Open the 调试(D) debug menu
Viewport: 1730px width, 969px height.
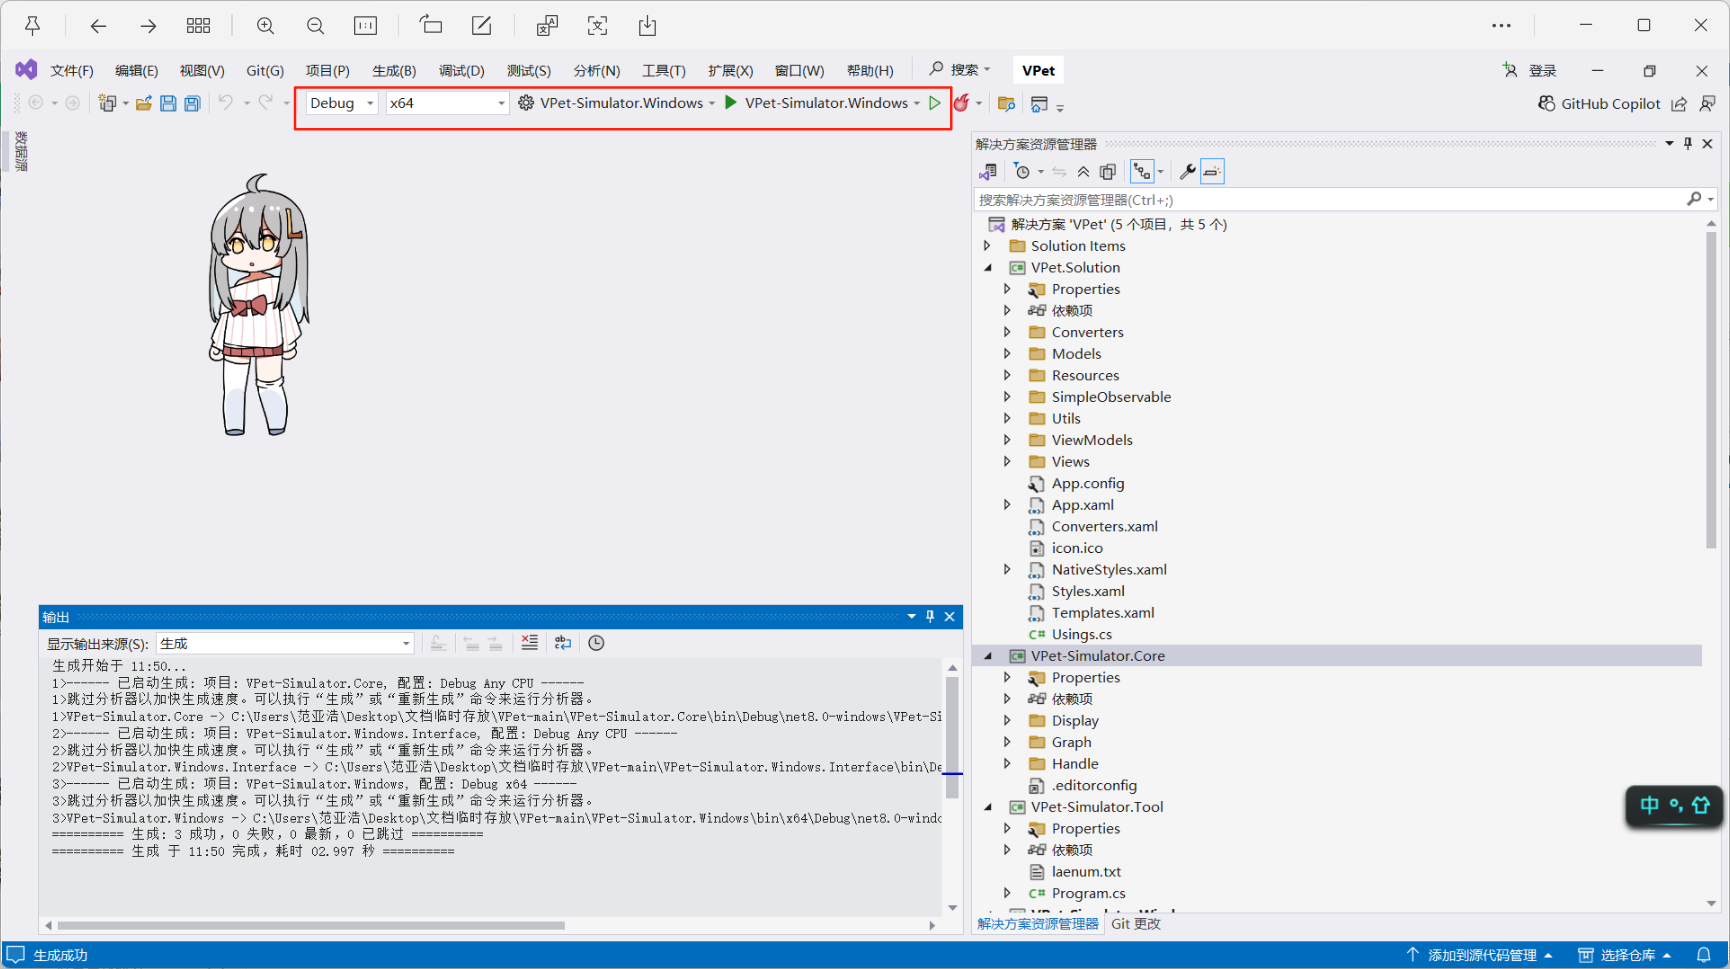461,70
